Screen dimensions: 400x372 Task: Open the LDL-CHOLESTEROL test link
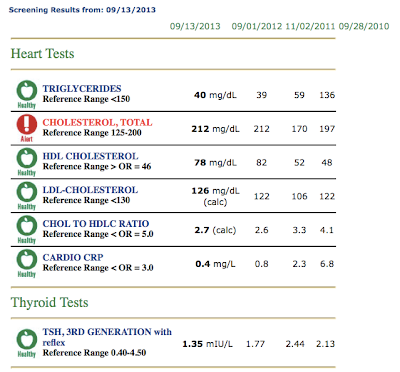[x=90, y=190]
